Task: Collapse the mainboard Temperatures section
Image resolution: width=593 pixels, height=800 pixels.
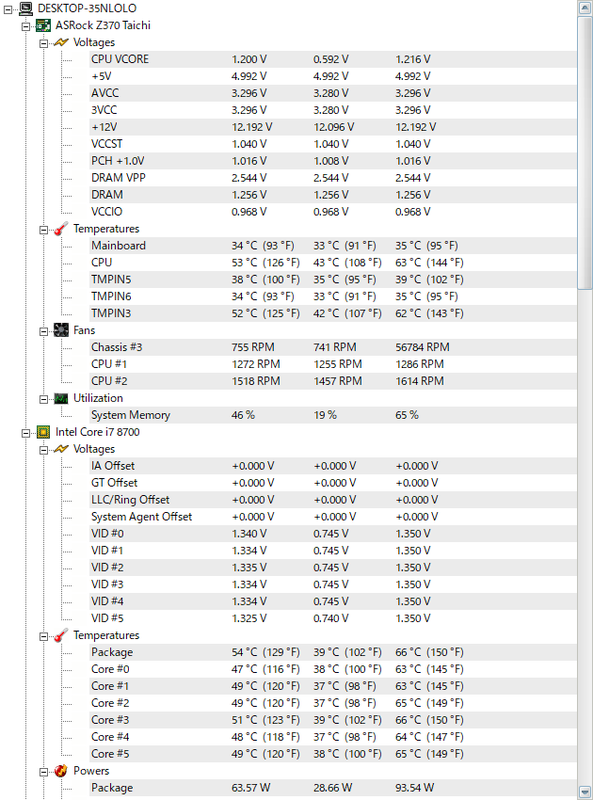Action: click(x=43, y=229)
